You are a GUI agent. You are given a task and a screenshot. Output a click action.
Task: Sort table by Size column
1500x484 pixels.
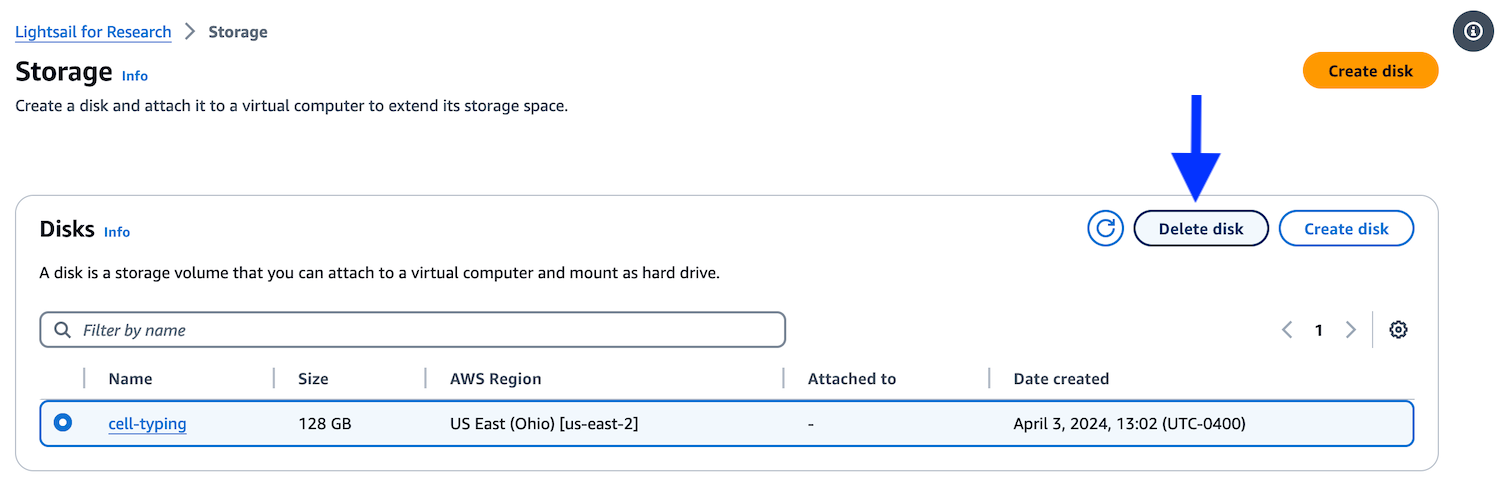(x=313, y=379)
